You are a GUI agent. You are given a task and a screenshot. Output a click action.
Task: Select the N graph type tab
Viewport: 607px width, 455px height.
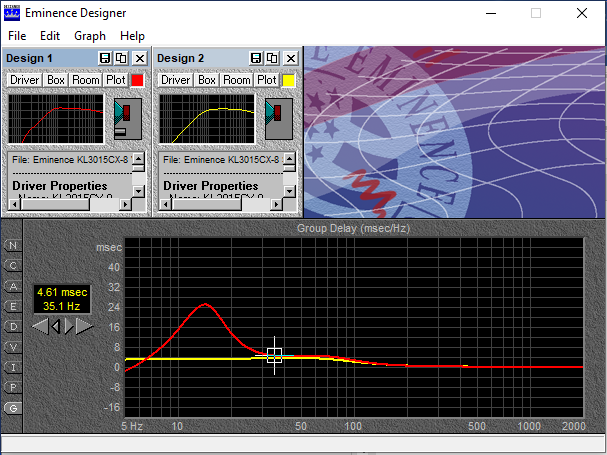tap(13, 246)
